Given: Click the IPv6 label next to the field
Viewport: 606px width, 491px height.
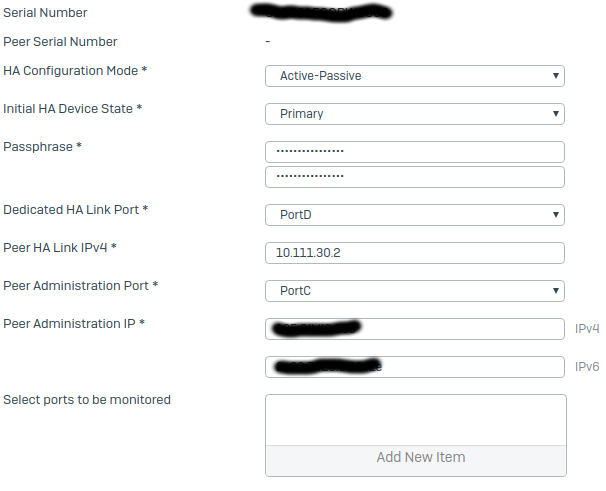Looking at the screenshot, I should coord(587,367).
